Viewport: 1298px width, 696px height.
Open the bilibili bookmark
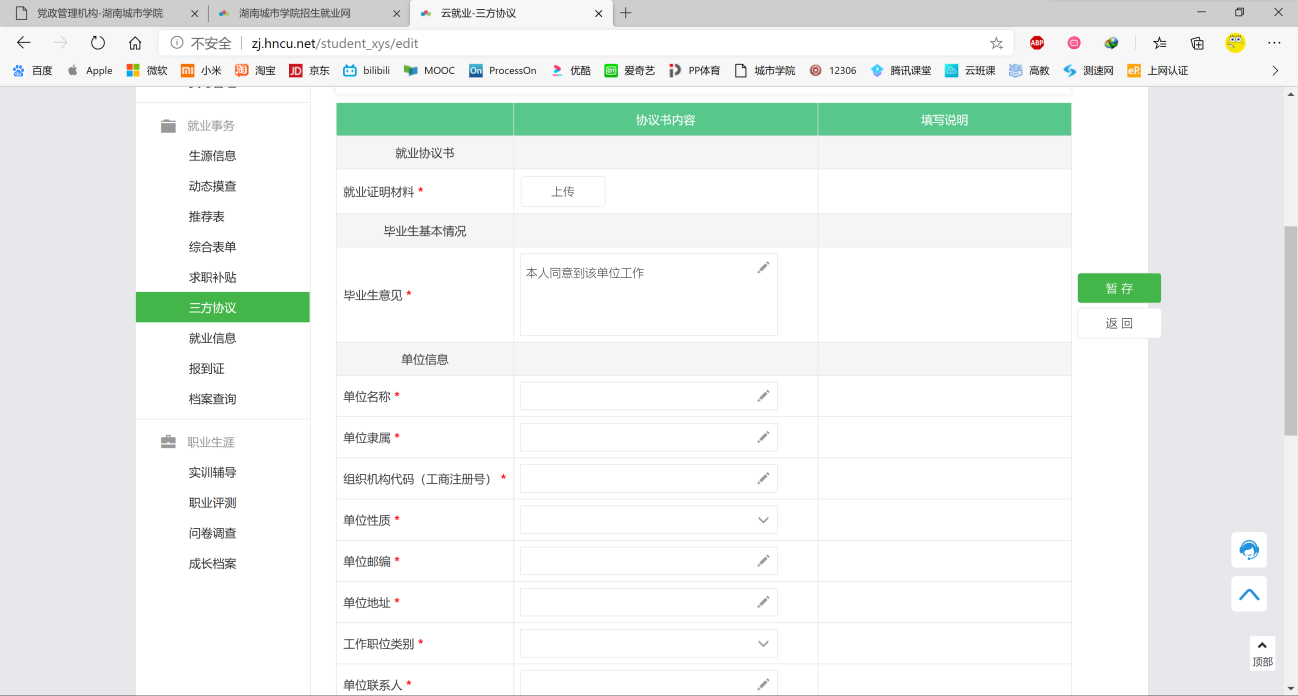tap(366, 71)
